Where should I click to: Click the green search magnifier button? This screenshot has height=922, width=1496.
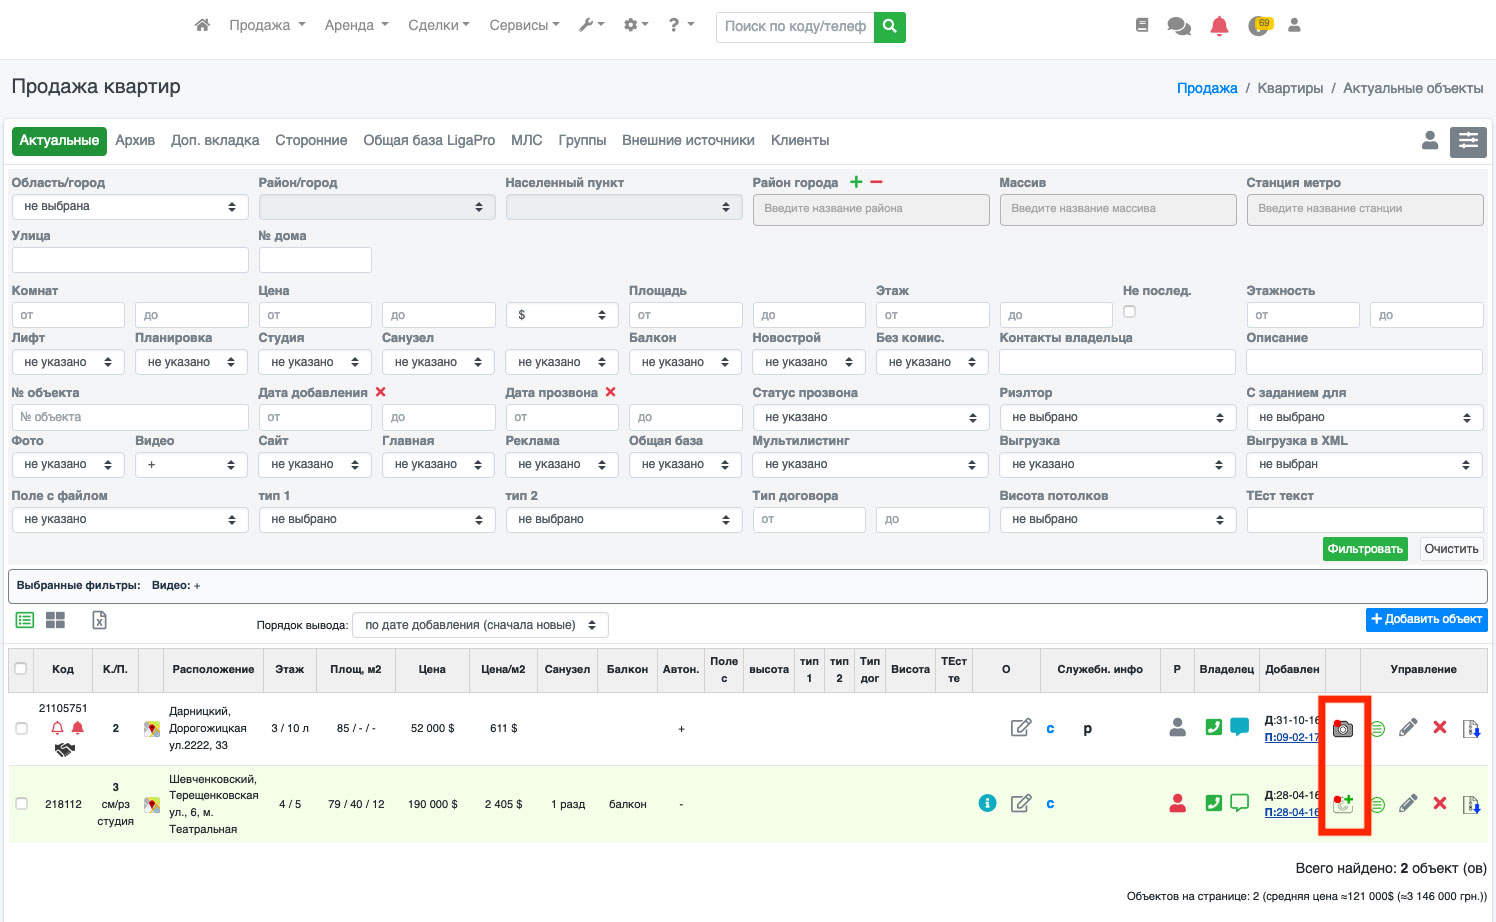click(x=889, y=27)
